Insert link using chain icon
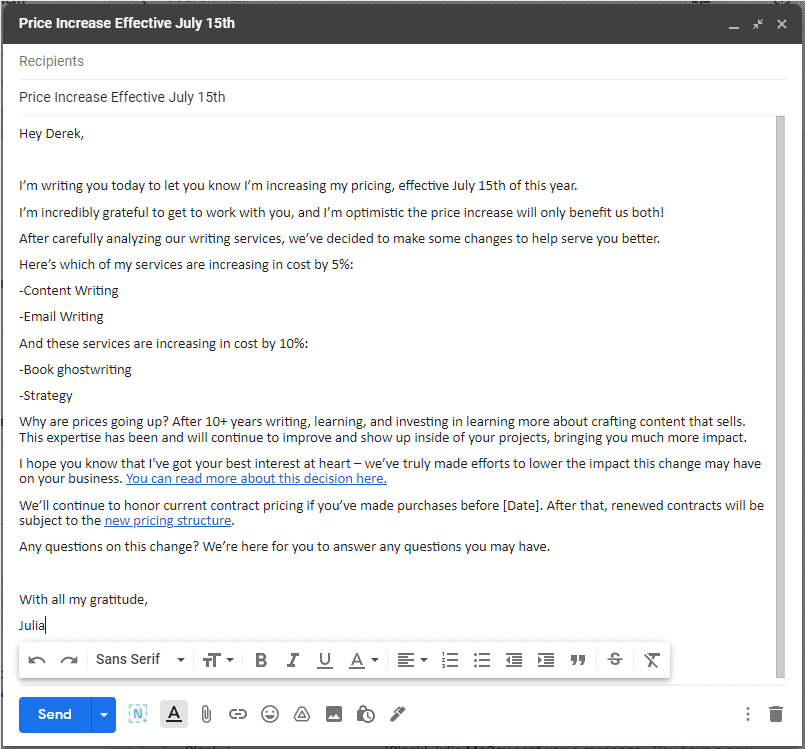Screen dimensions: 805x749 [x=238, y=714]
